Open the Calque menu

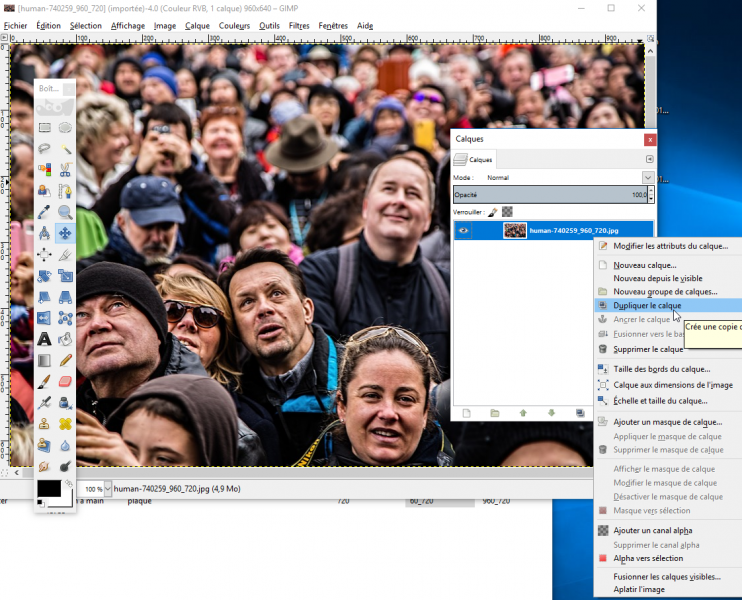(197, 26)
